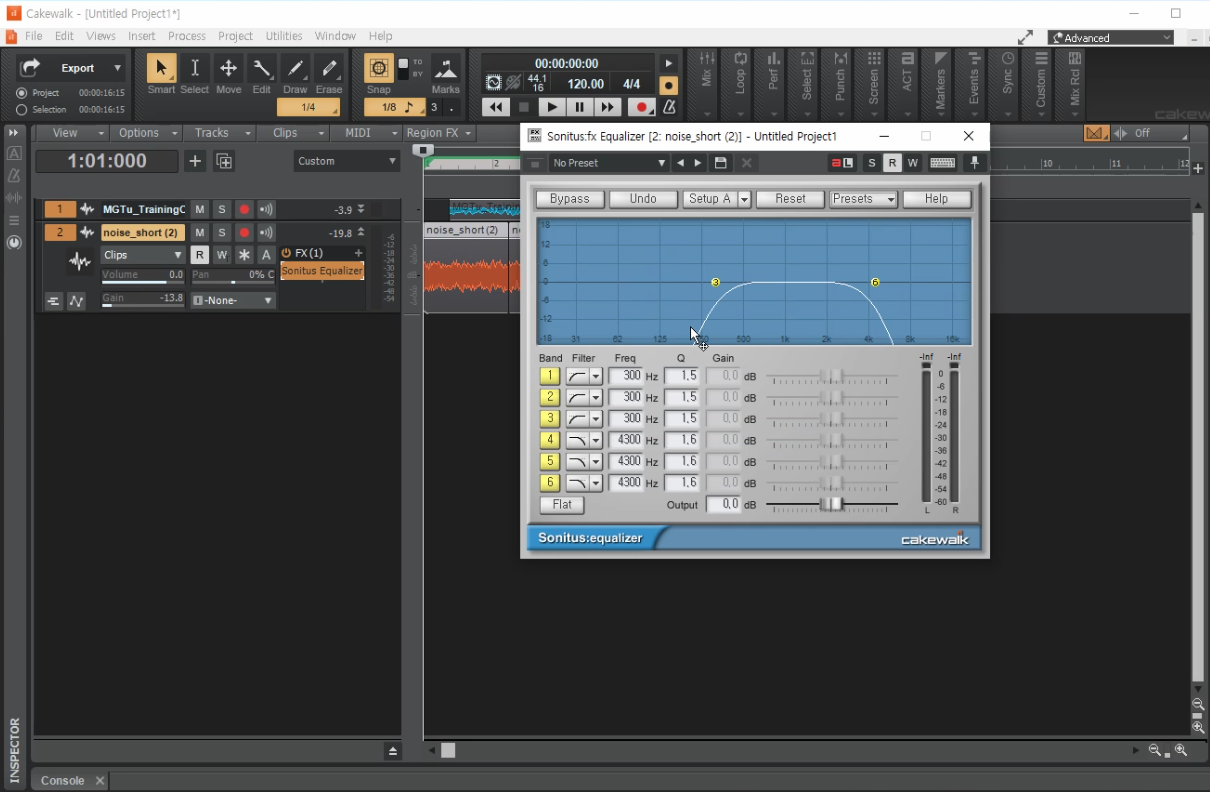
Task: Open the Insert menu
Action: [x=141, y=36]
